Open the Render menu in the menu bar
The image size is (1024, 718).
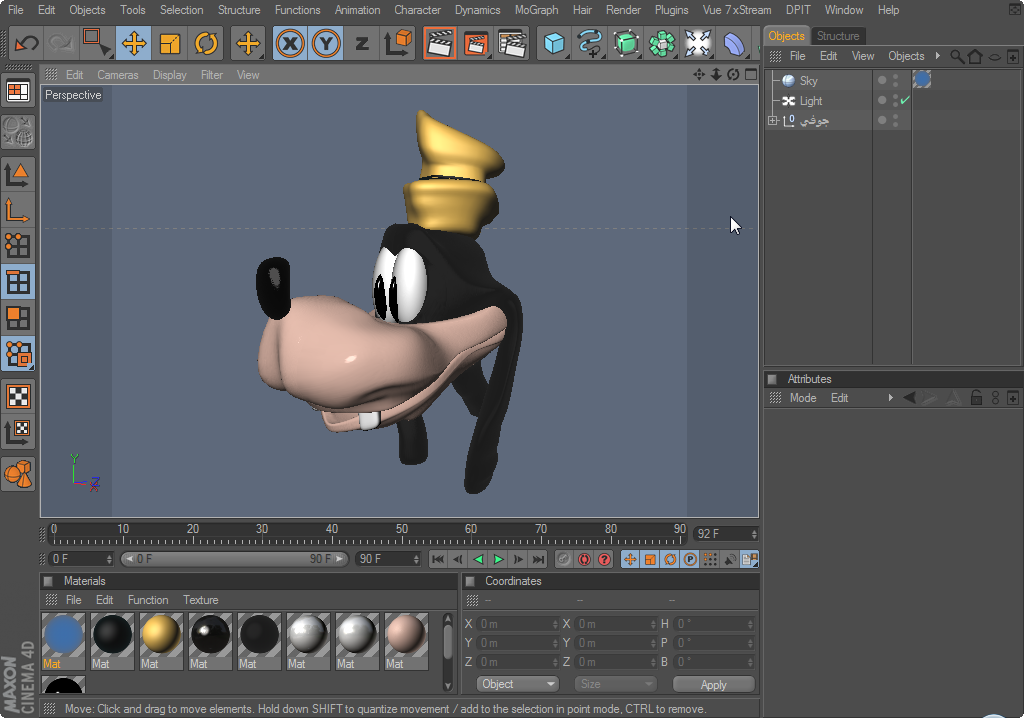[x=623, y=10]
